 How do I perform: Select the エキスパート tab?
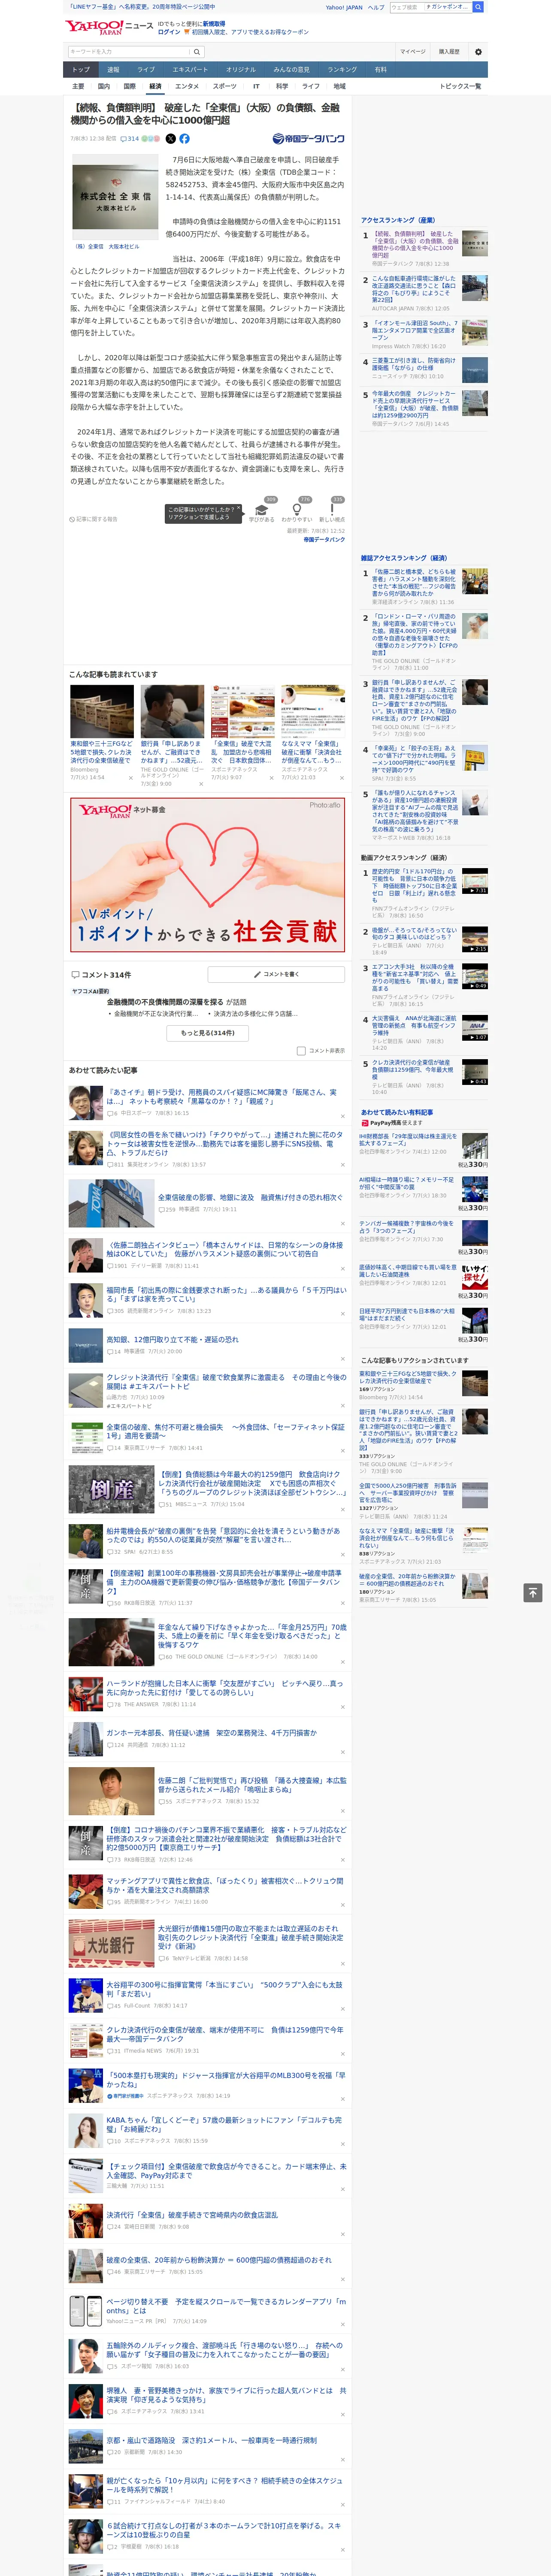pos(190,70)
